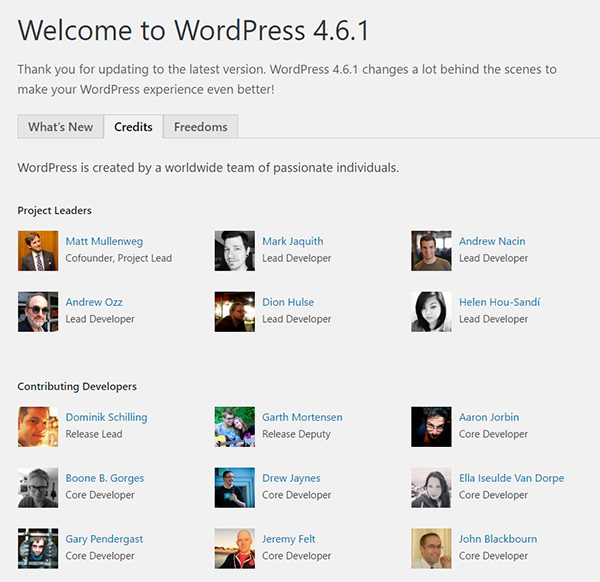Click 'Cofounder, Project Lead' under Matt Mullenweg

[x=119, y=258]
